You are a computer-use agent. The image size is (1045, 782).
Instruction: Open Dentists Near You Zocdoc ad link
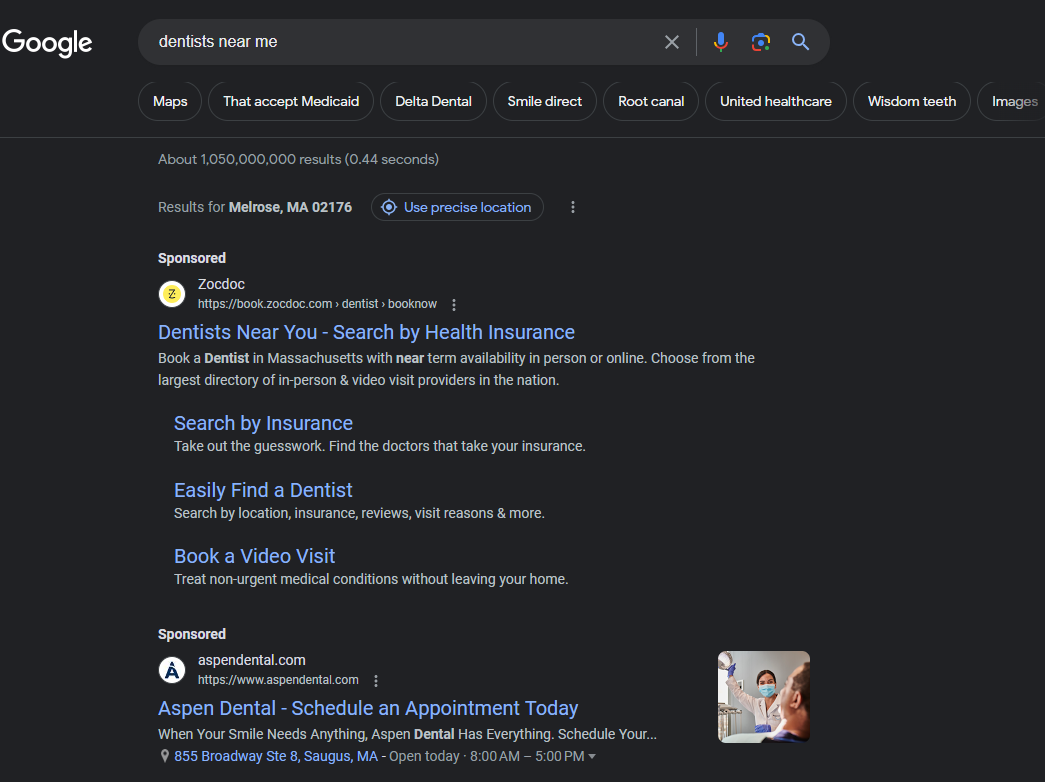click(367, 332)
